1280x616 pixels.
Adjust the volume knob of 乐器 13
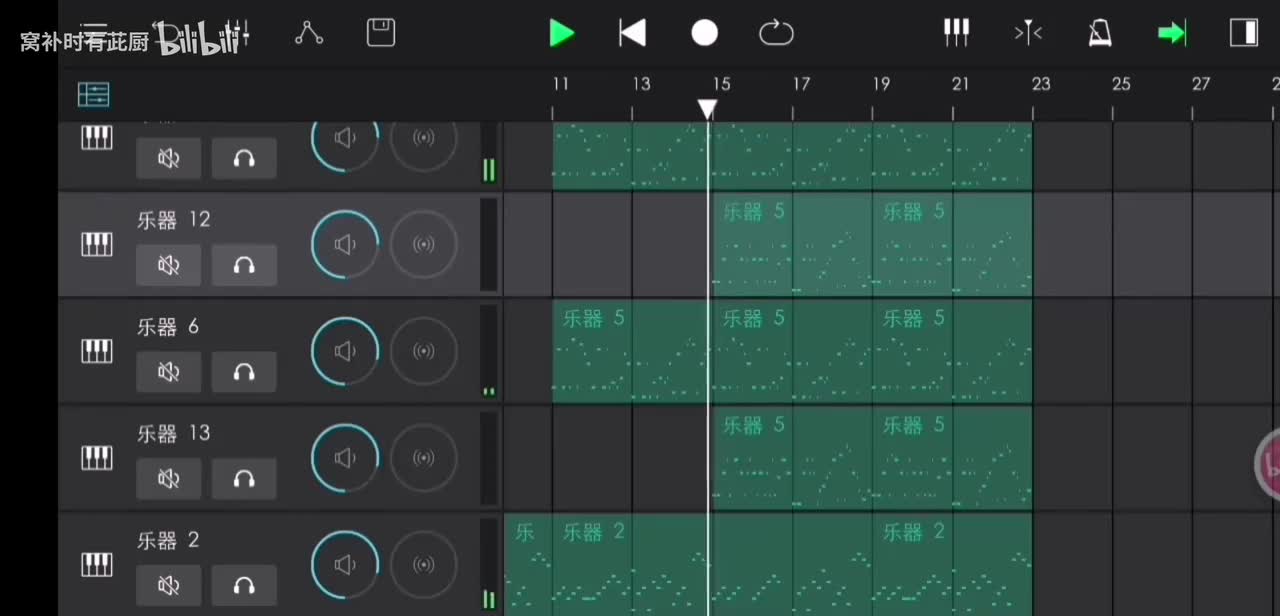tap(345, 458)
